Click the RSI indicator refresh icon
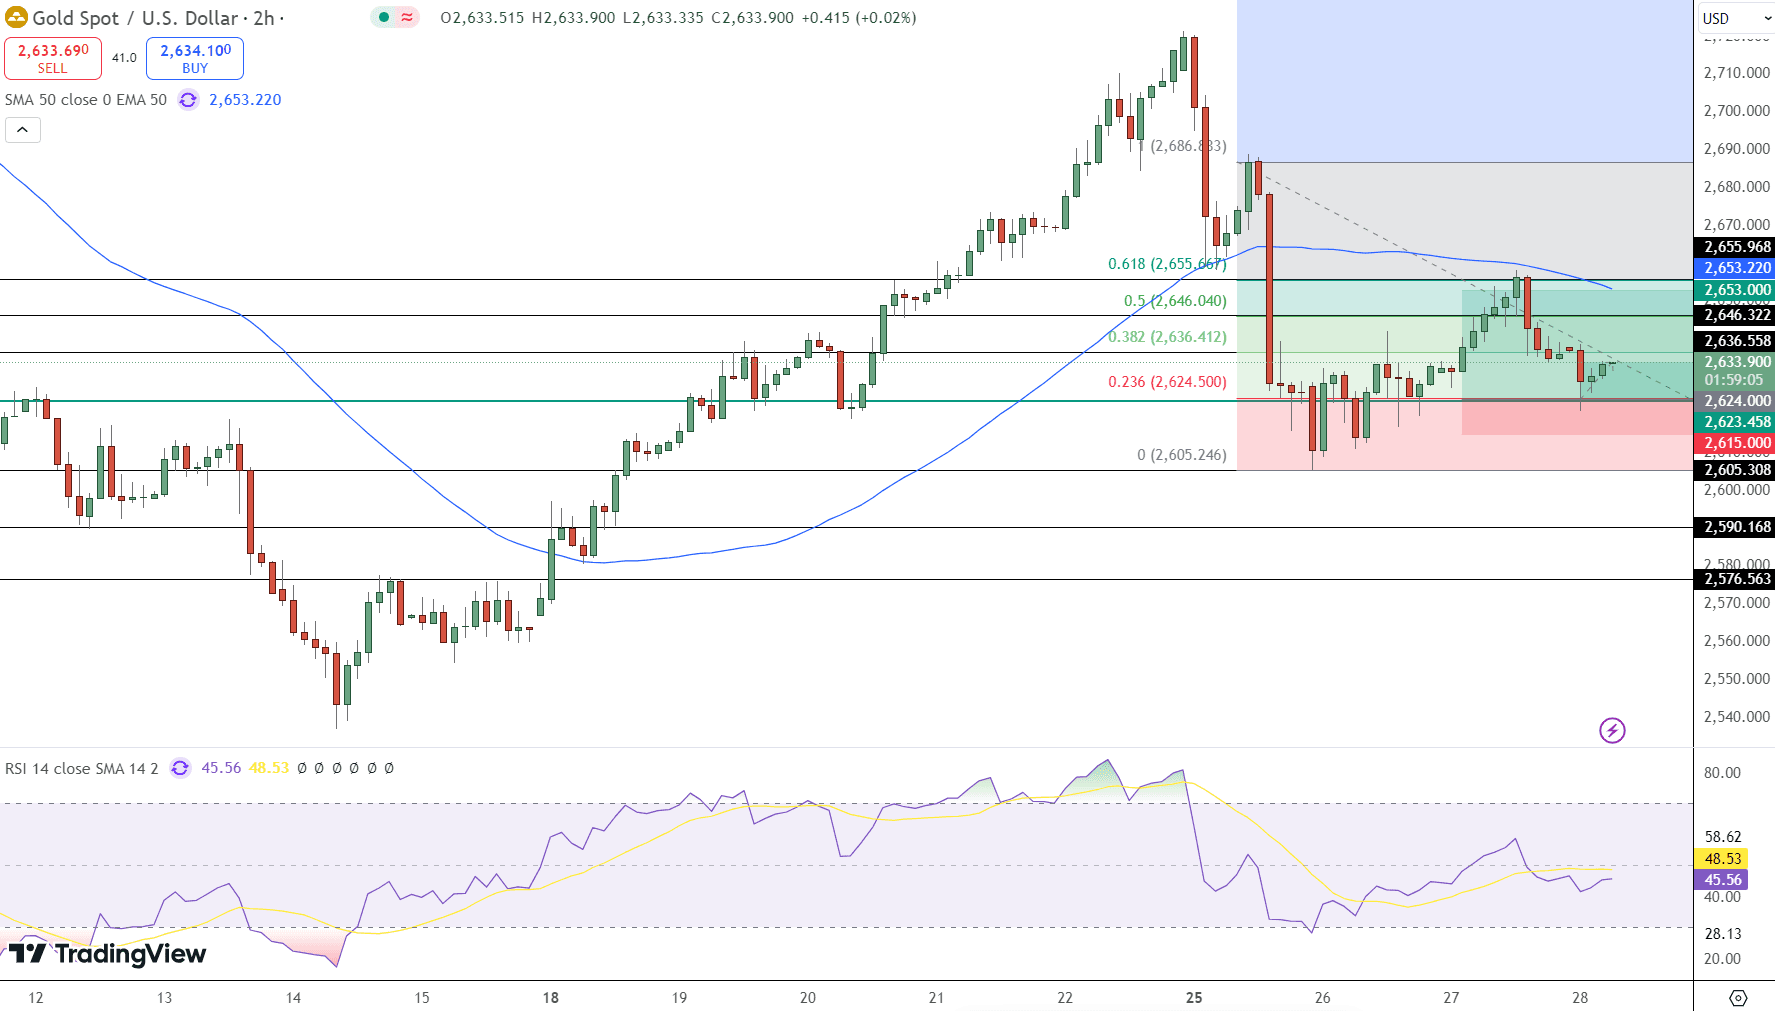Viewport: 1775px width, 1011px height. click(180, 768)
